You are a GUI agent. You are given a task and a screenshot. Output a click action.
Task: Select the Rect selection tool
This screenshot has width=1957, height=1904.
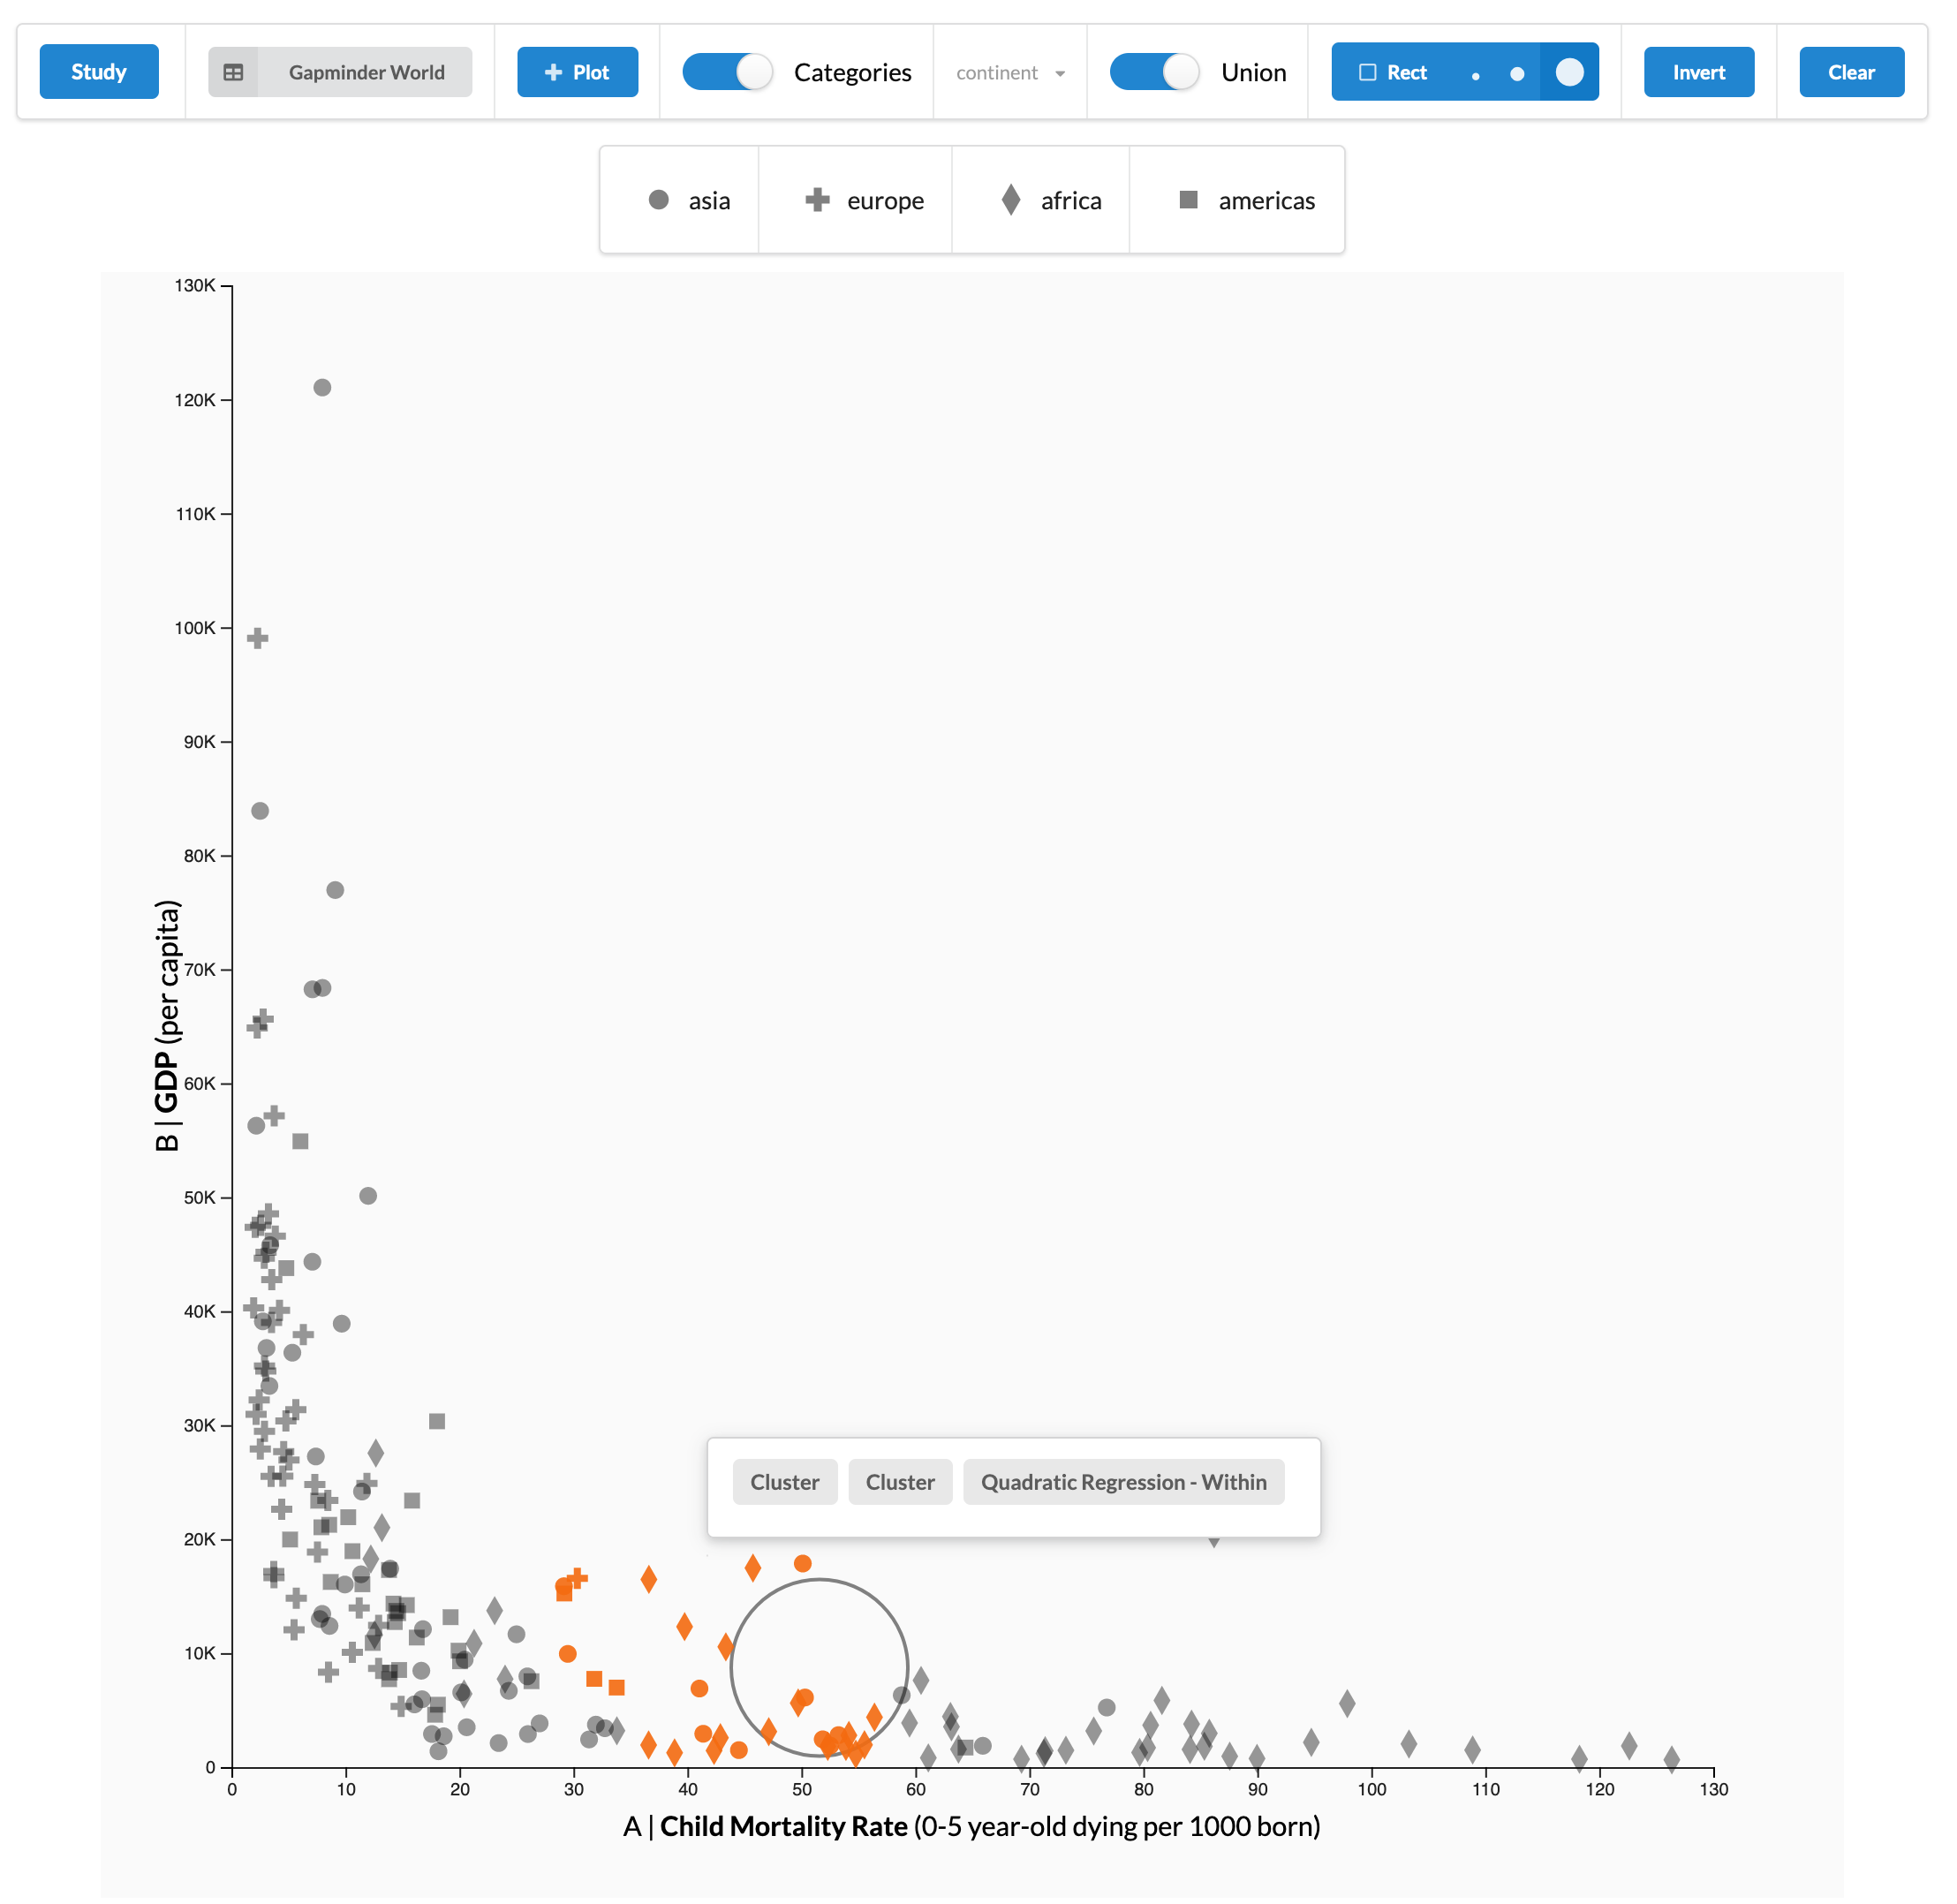(x=1393, y=73)
